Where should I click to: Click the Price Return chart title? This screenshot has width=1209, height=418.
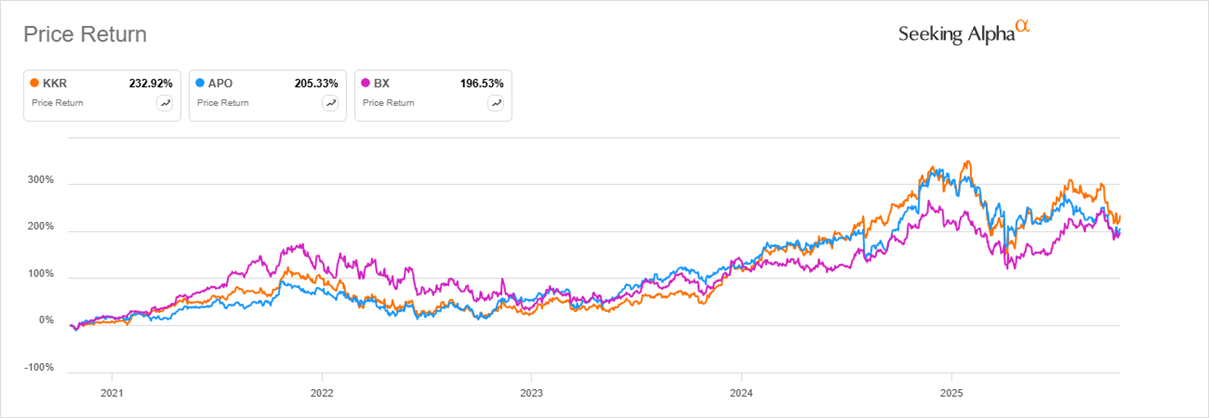(x=85, y=34)
